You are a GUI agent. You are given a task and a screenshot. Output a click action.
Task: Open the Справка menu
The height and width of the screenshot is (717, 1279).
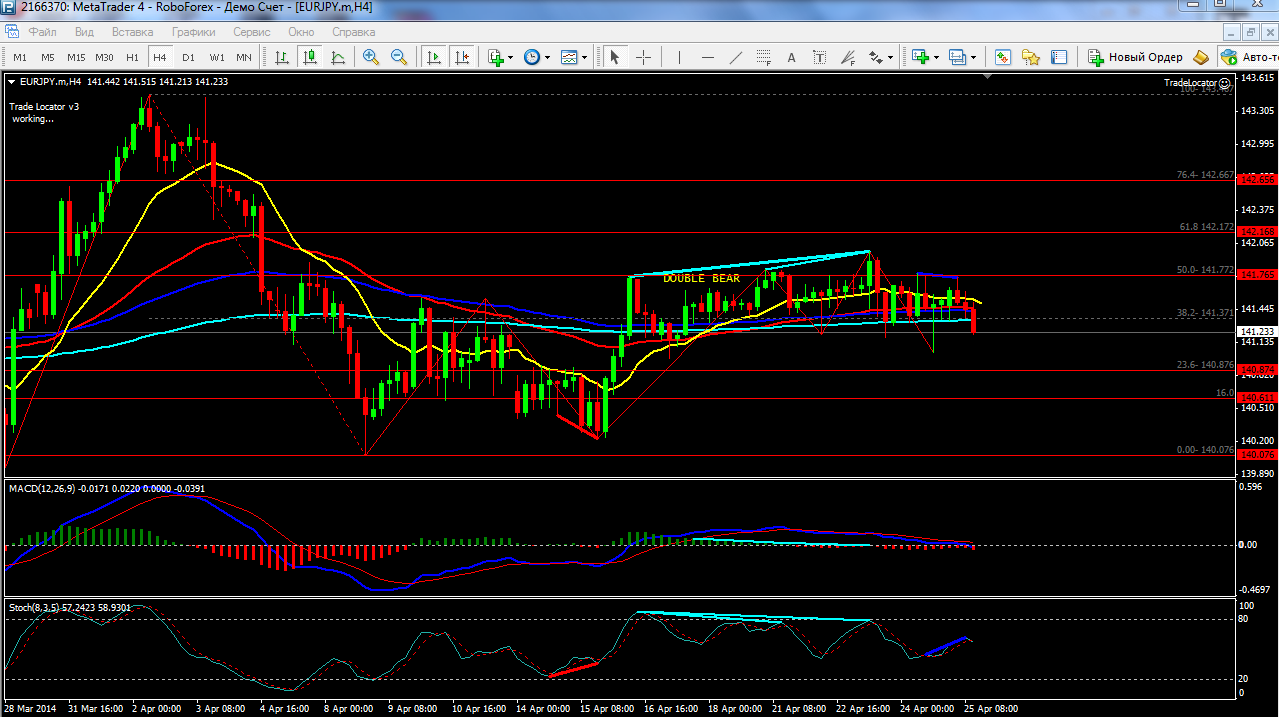point(353,31)
